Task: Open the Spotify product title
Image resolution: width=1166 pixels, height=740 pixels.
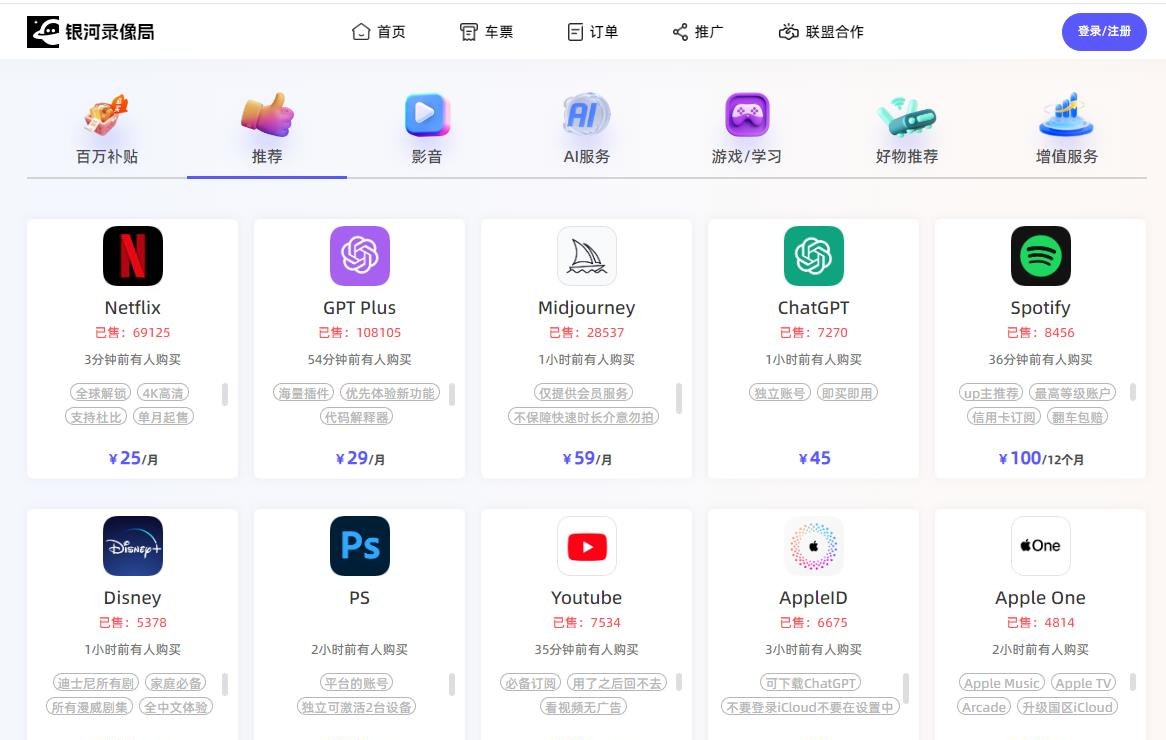Action: click(1040, 308)
